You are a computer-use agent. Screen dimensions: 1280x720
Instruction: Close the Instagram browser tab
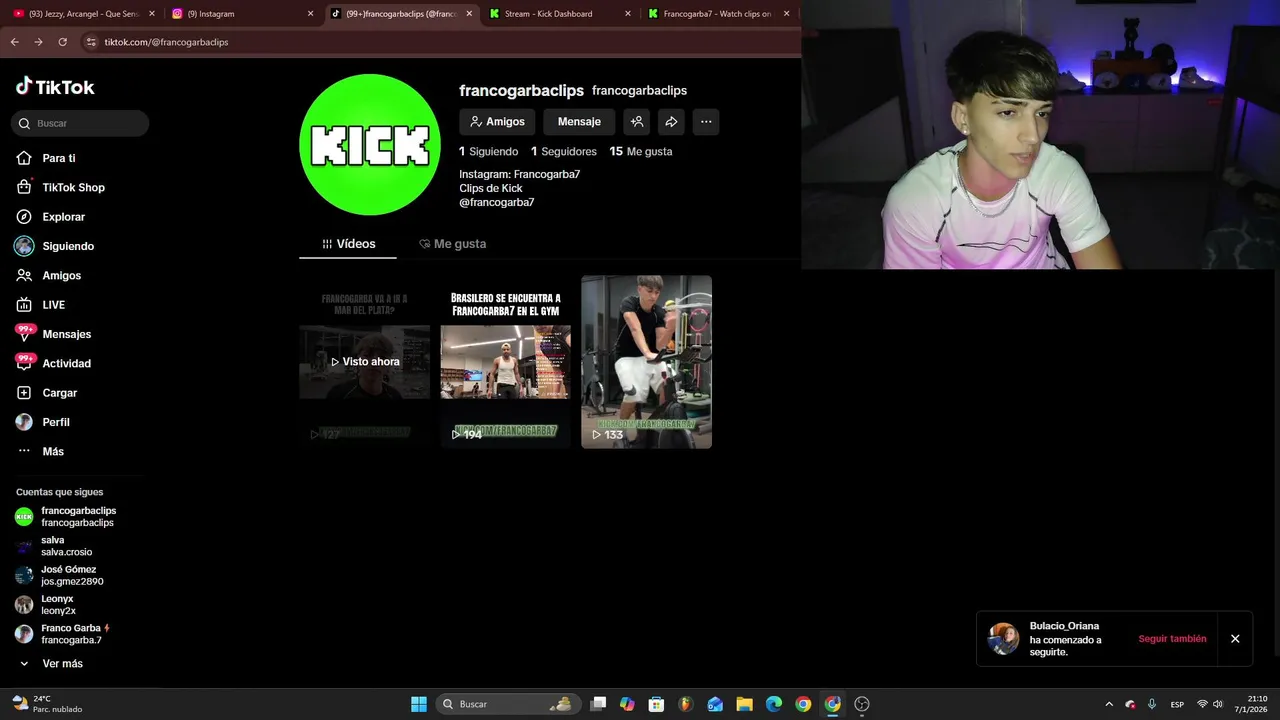pyautogui.click(x=310, y=14)
